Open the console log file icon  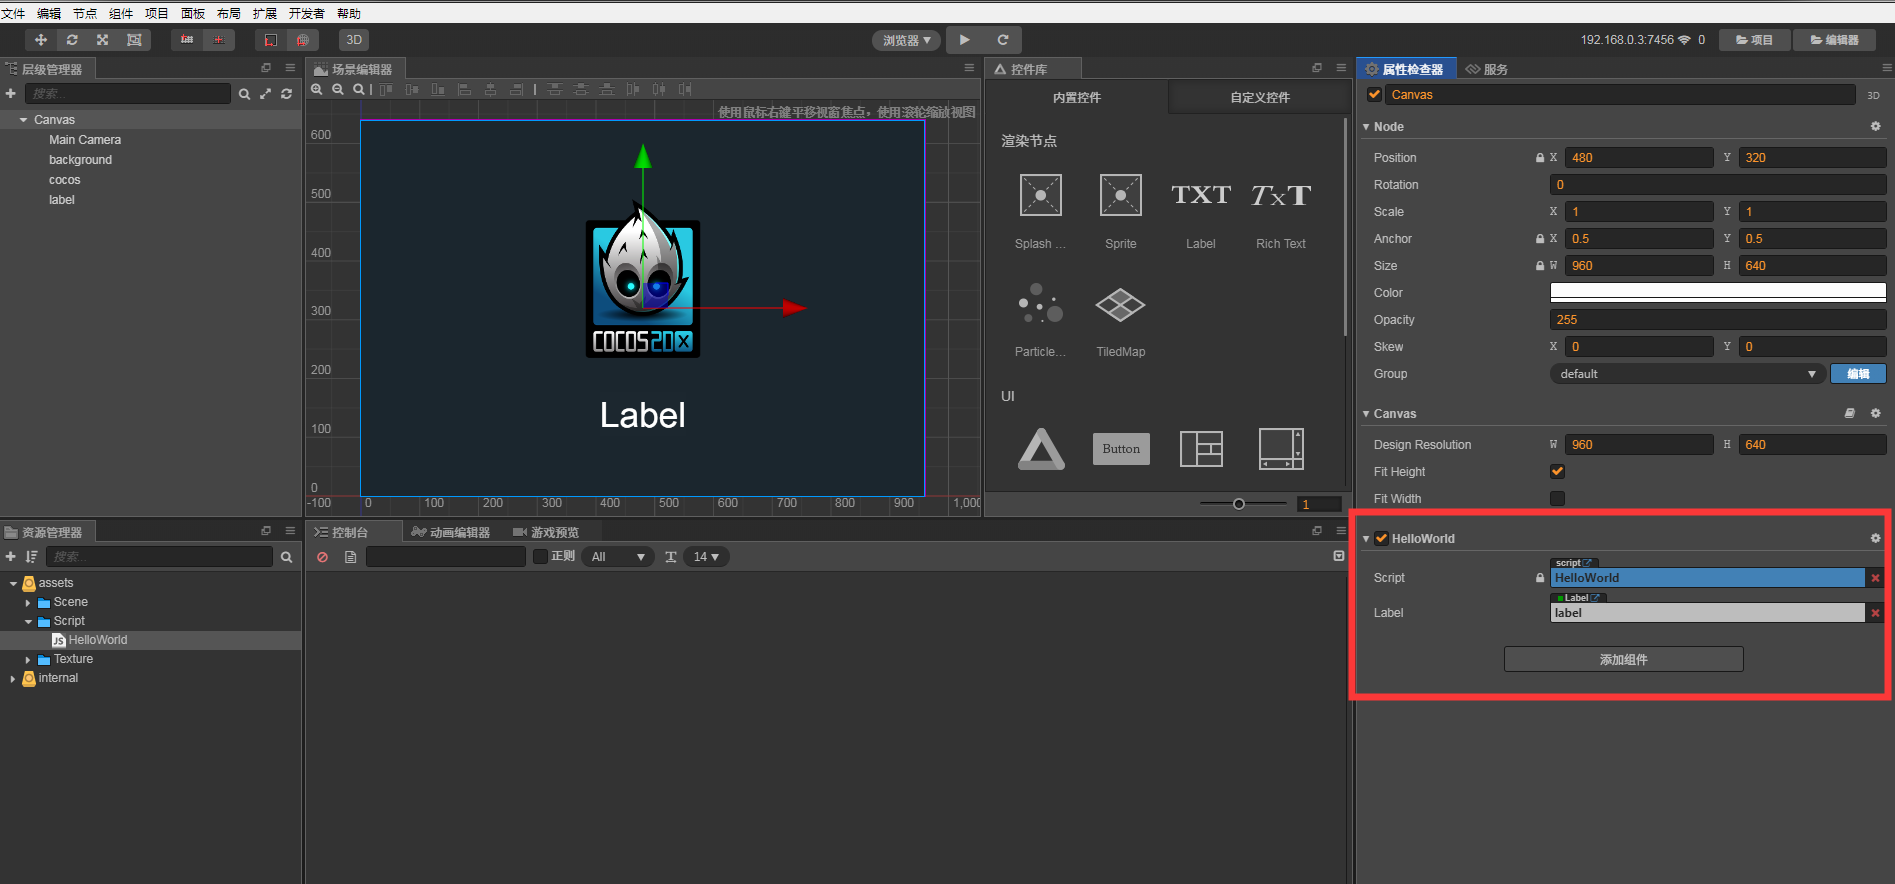pyautogui.click(x=350, y=557)
